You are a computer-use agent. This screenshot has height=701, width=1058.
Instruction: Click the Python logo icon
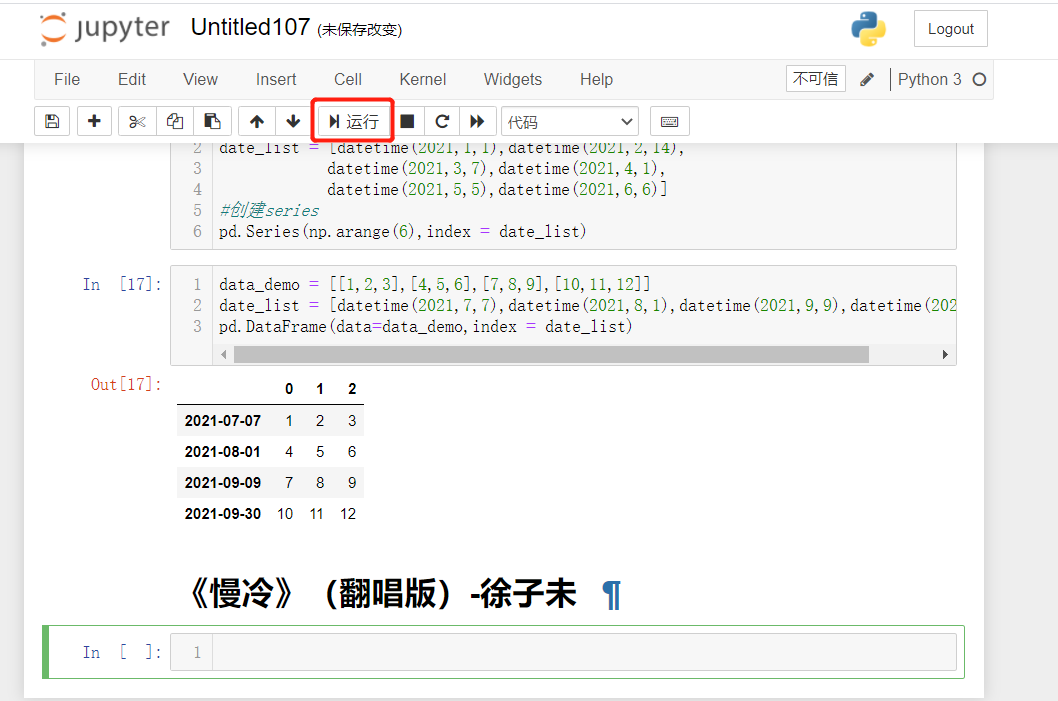868,29
